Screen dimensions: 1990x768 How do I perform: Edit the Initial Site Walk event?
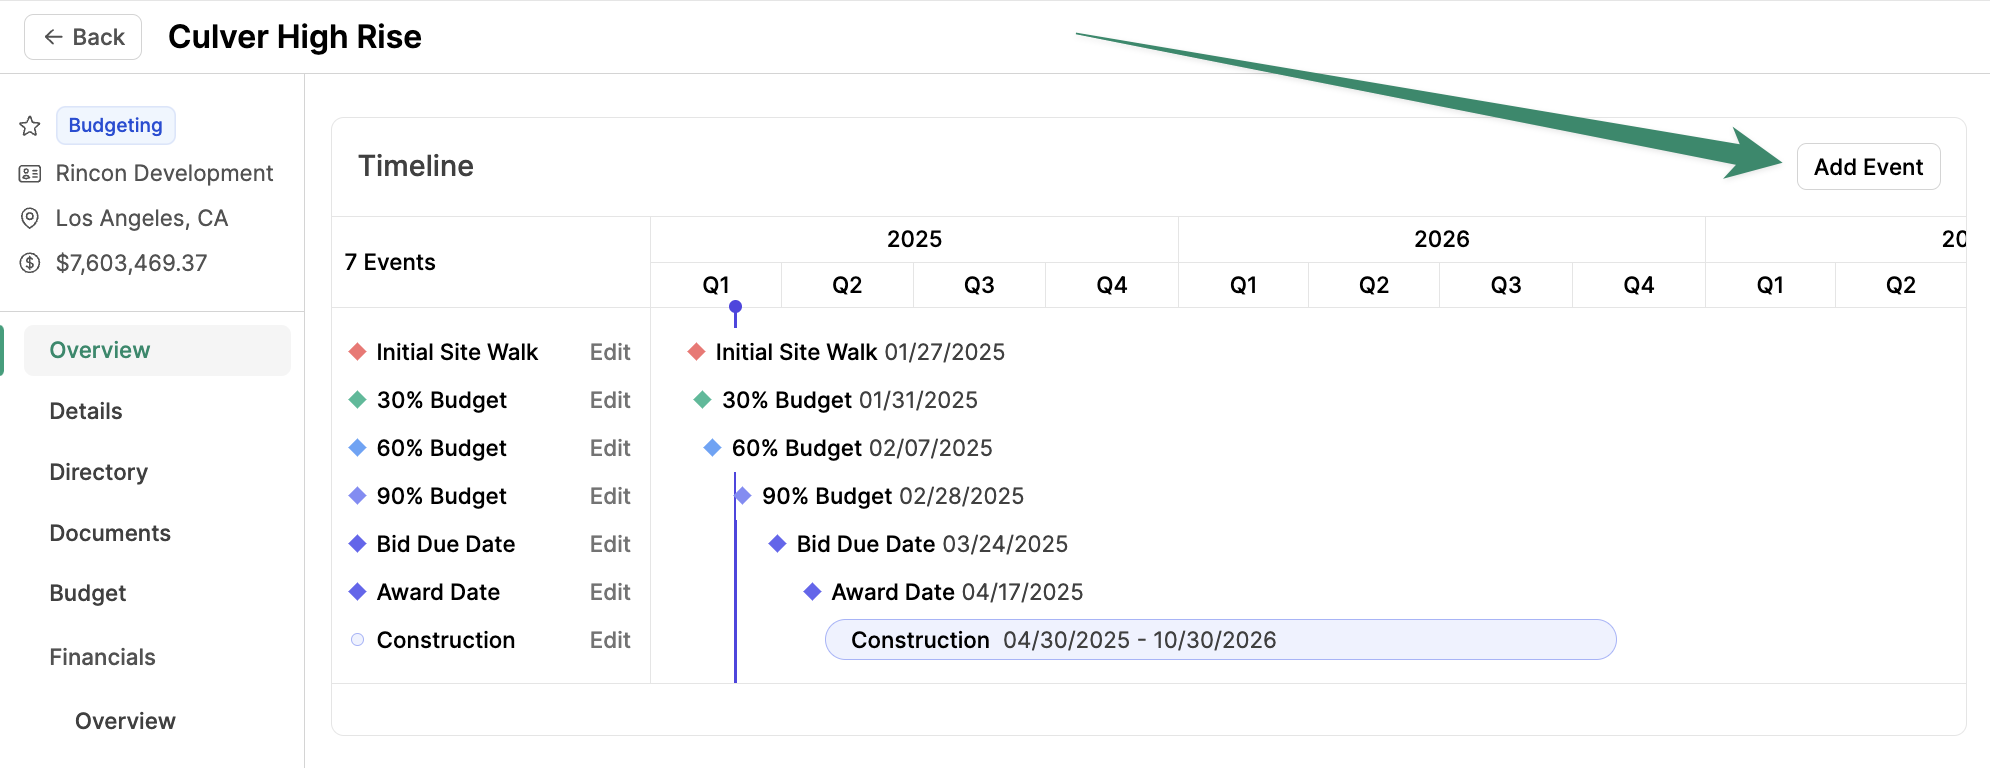[610, 352]
